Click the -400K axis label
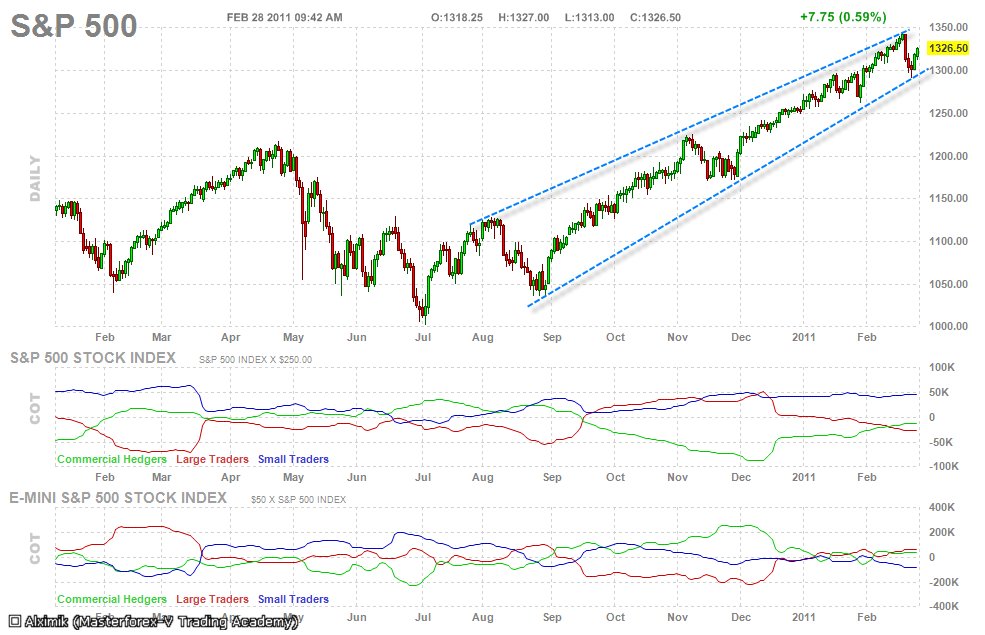This screenshot has width=985, height=635. [944, 607]
